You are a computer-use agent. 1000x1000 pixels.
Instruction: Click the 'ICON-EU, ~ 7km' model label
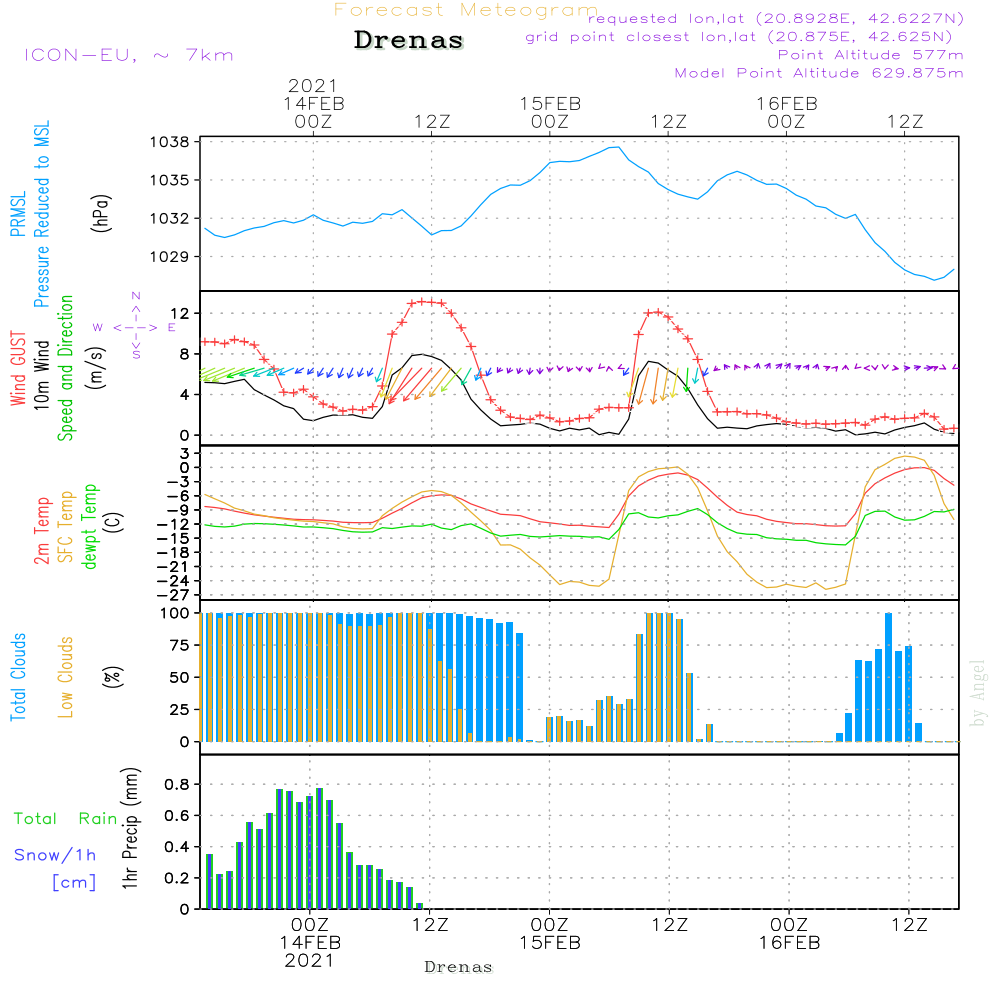(x=129, y=55)
